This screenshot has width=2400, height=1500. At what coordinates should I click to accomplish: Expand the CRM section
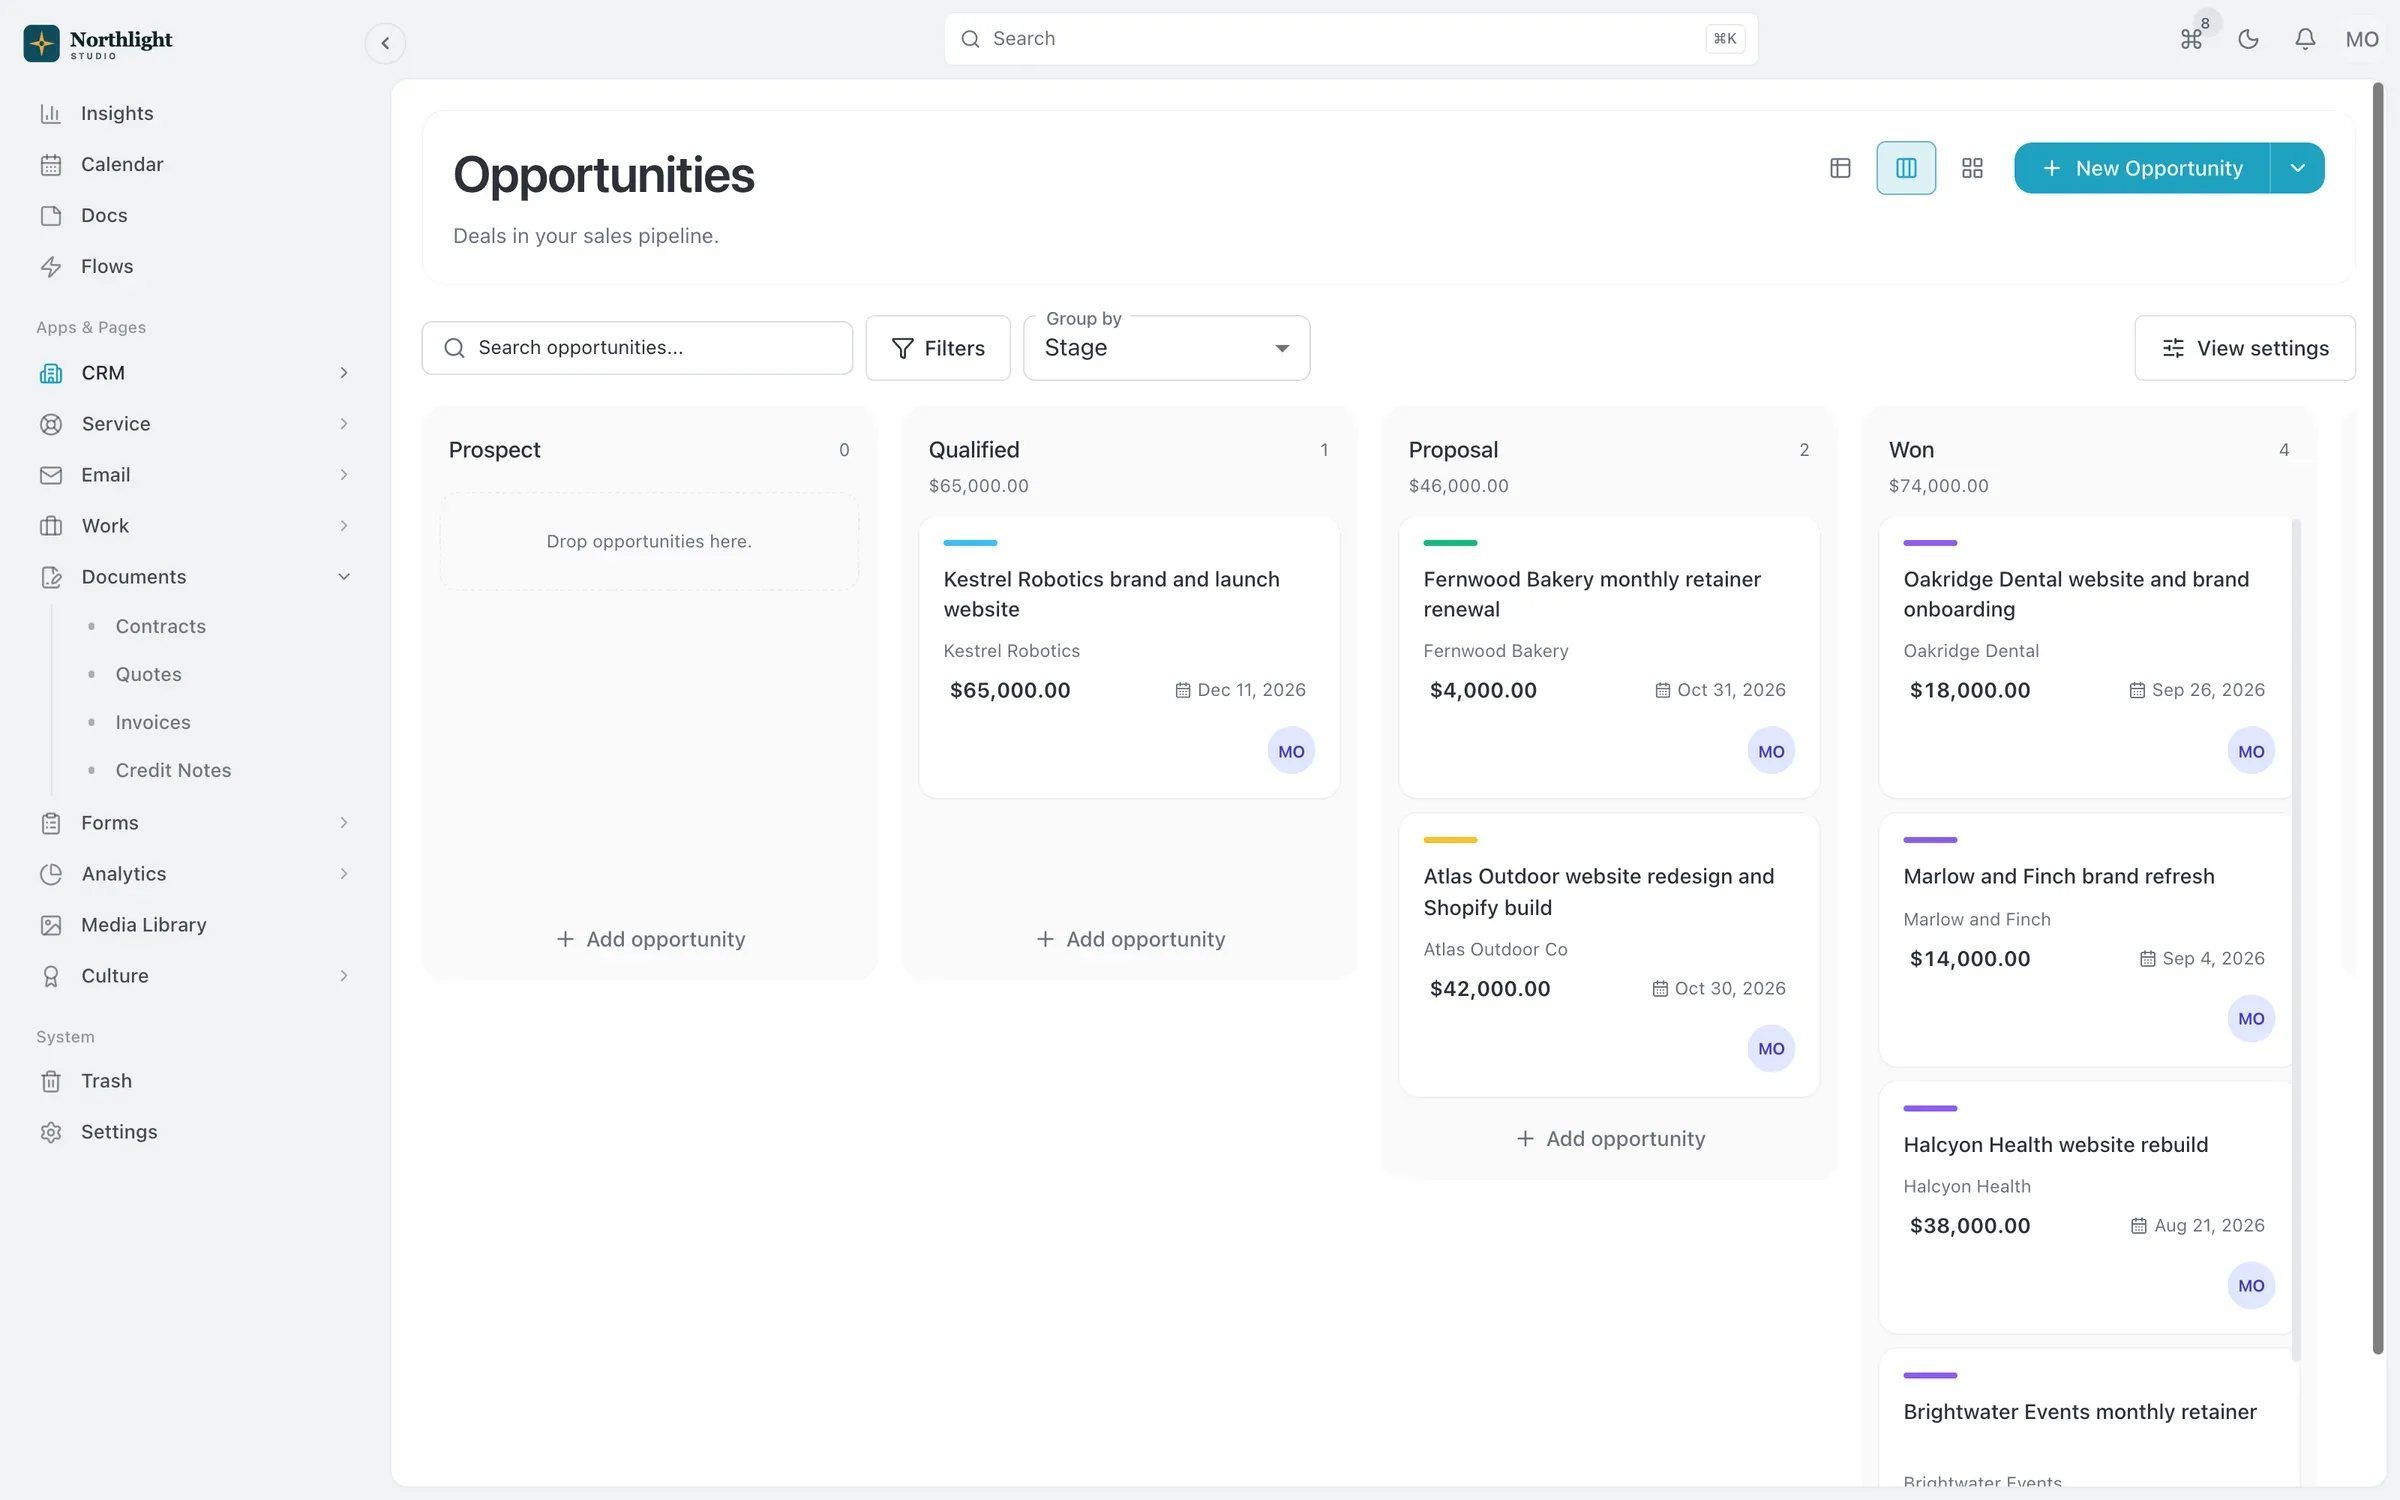(194, 373)
